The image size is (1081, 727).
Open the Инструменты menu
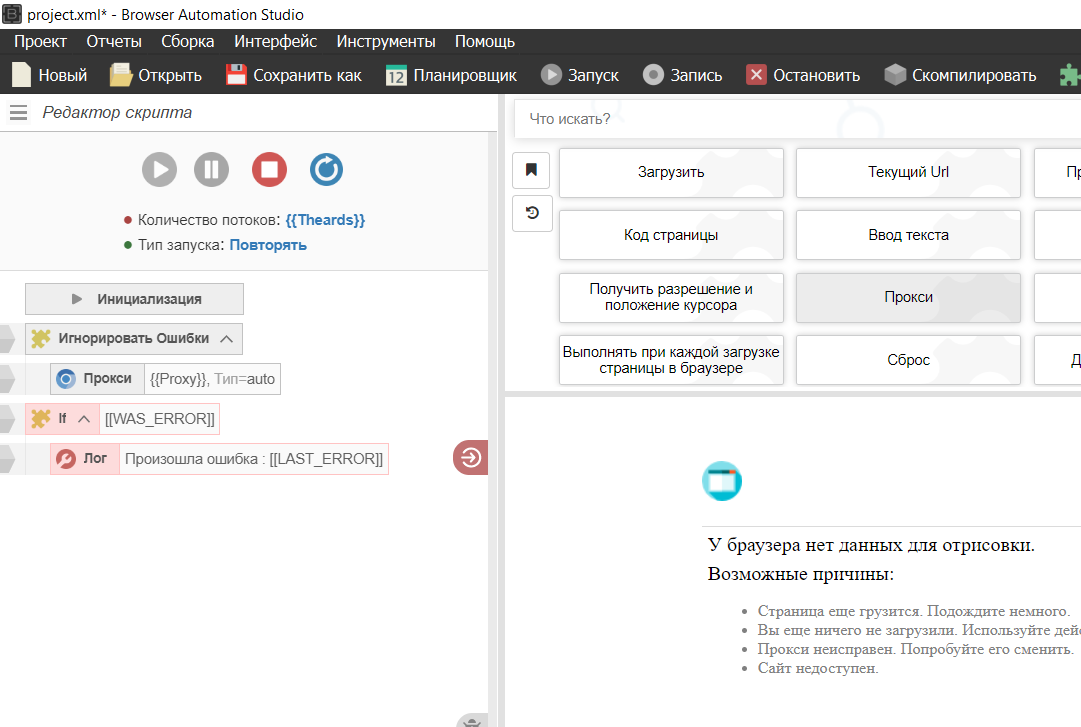tap(386, 41)
